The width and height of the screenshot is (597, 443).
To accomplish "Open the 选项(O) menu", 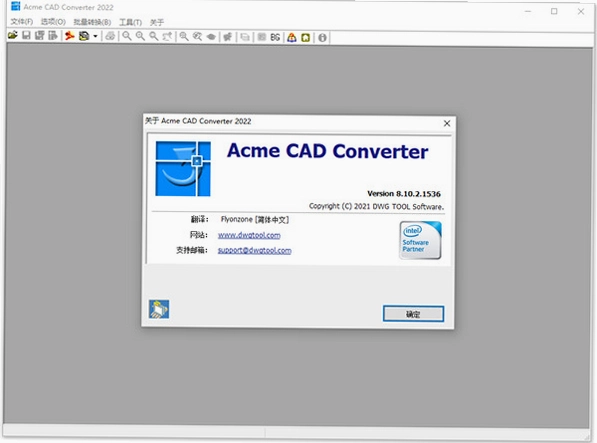I will pos(53,22).
